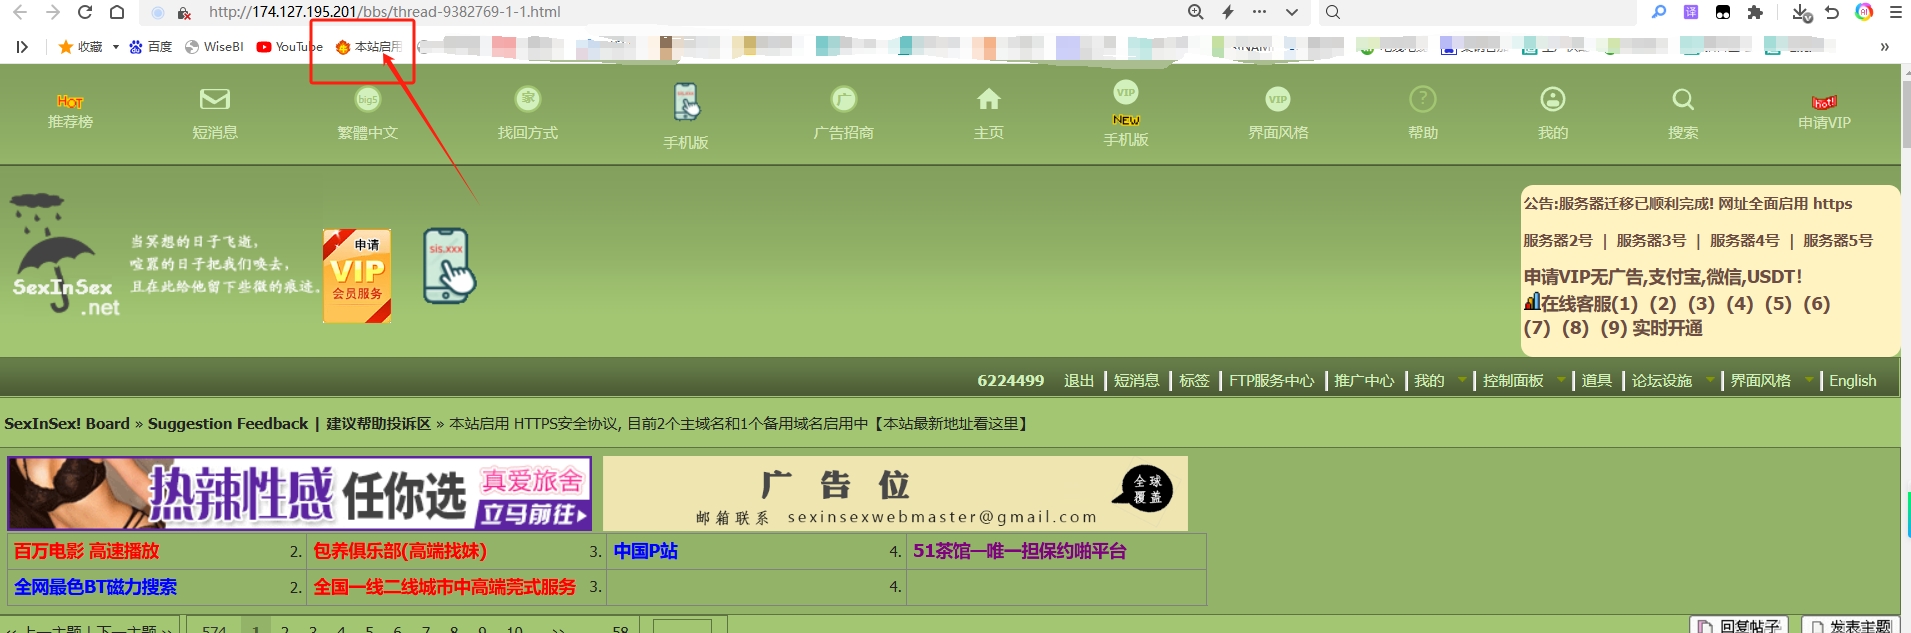Open the 帮助 question mark icon
This screenshot has width=1911, height=633.
1422,100
